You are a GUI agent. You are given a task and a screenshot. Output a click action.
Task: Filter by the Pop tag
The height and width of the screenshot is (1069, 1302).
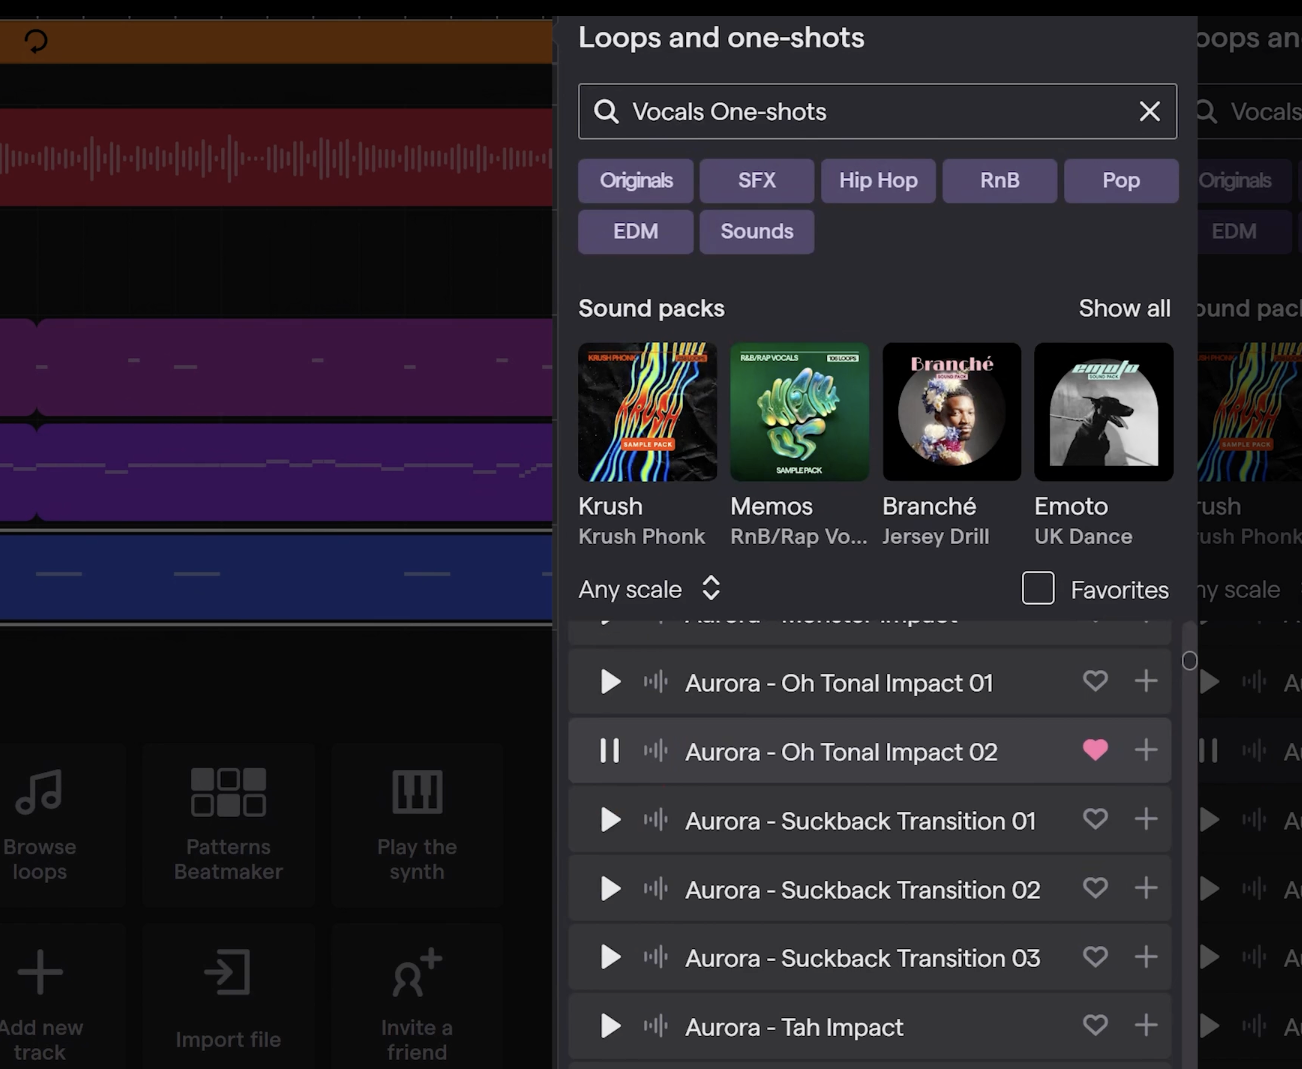click(1121, 181)
